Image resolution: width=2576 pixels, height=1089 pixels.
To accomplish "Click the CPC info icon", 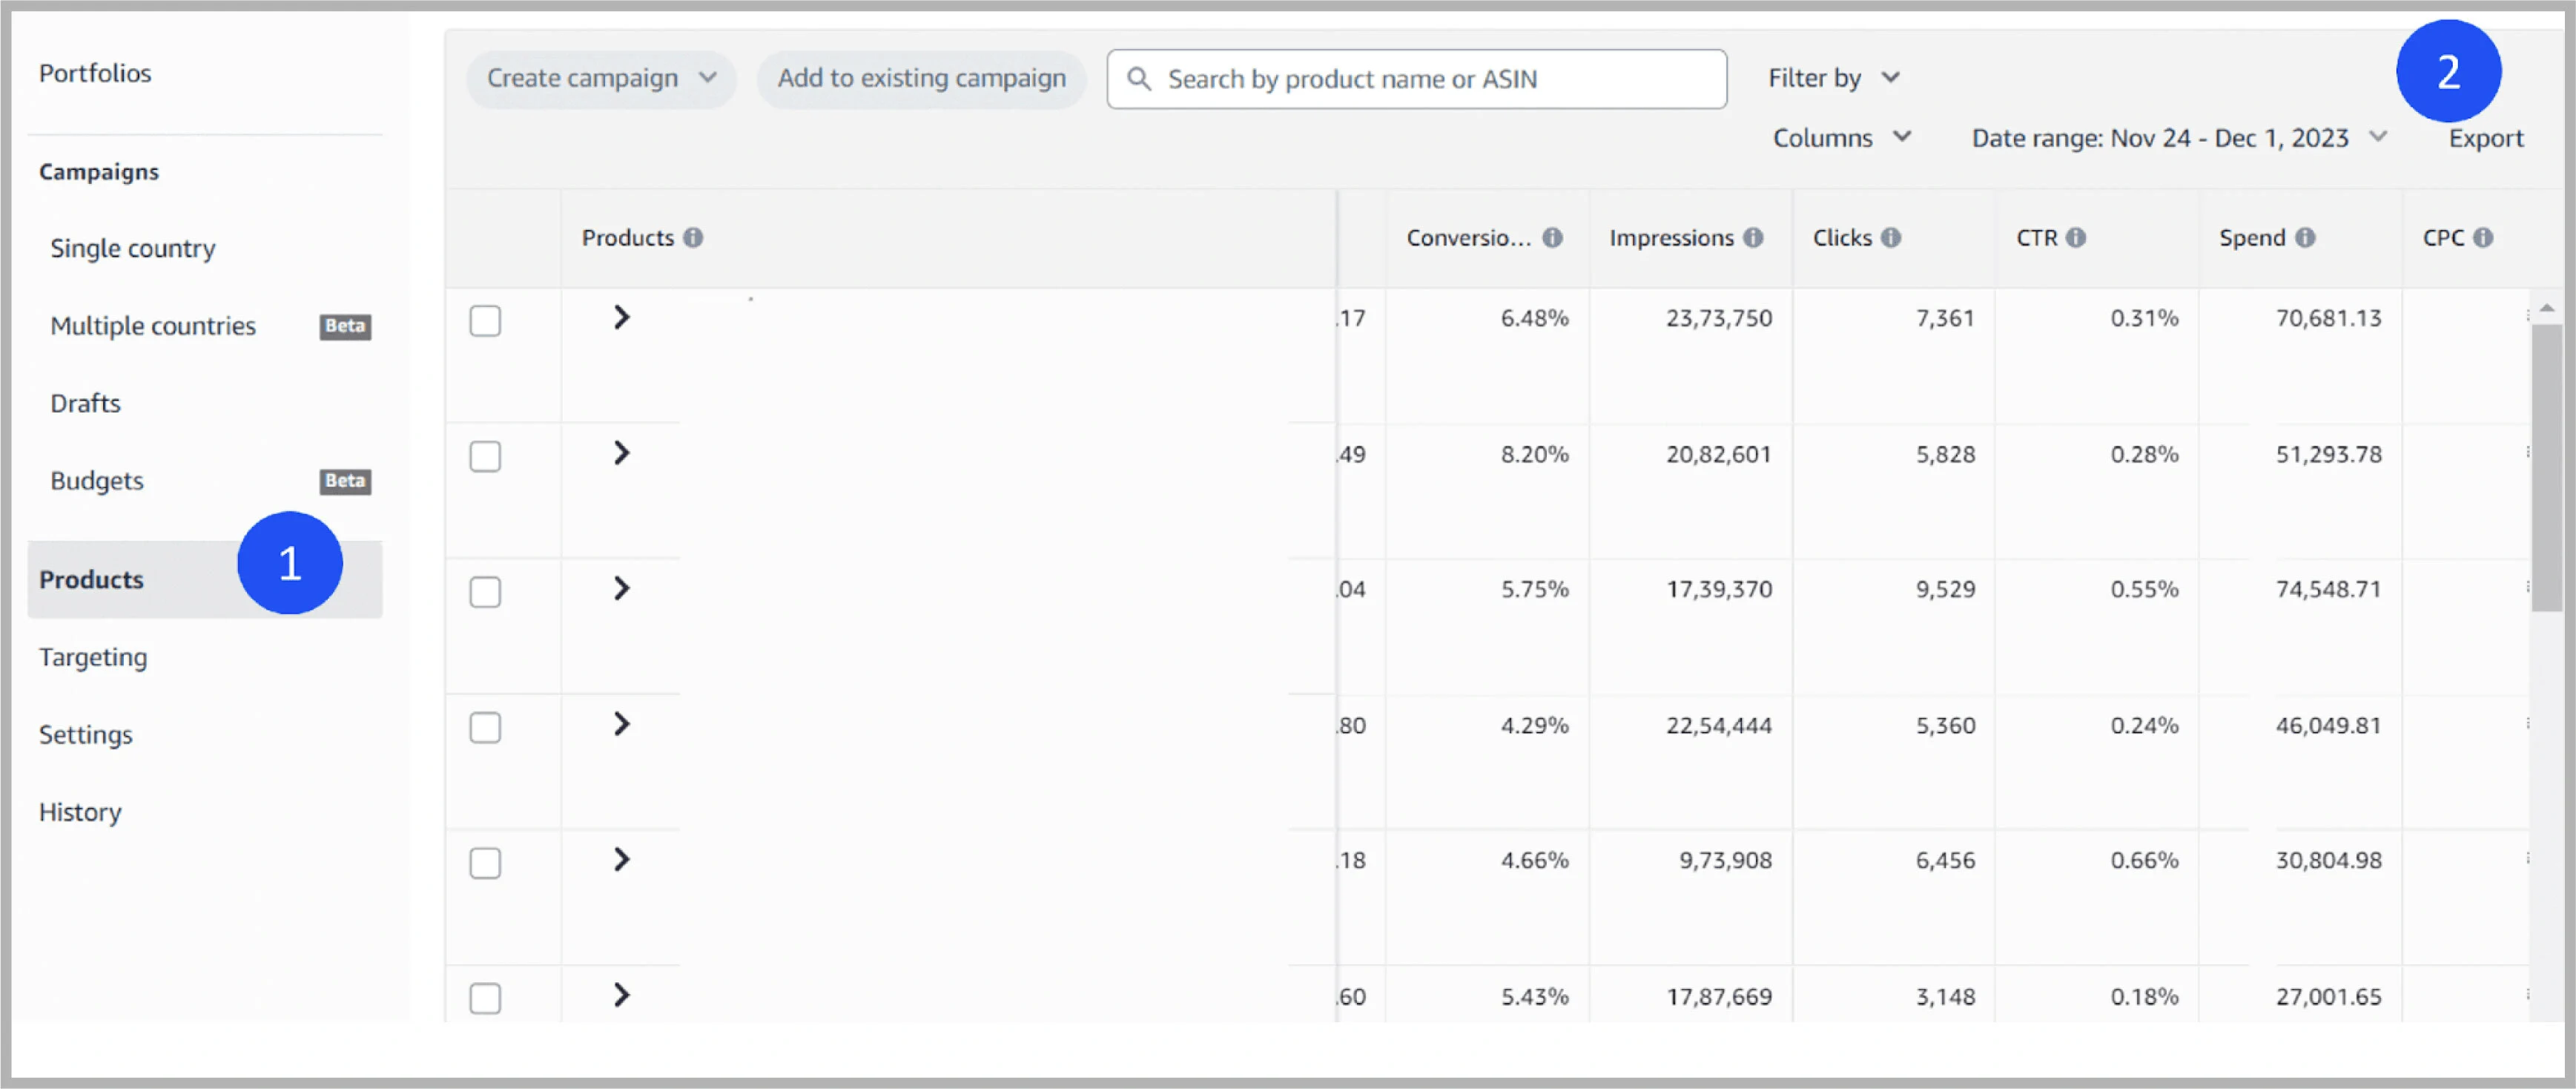I will coord(2483,237).
